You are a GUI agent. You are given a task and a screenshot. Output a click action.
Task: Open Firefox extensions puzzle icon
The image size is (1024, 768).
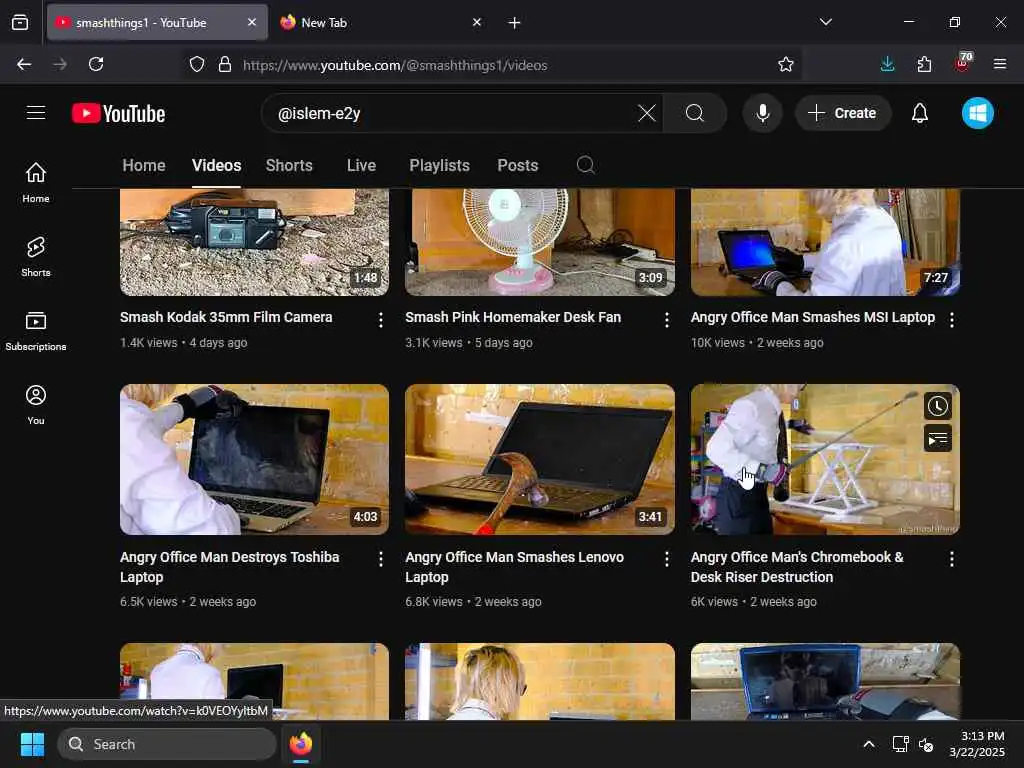[x=924, y=64]
